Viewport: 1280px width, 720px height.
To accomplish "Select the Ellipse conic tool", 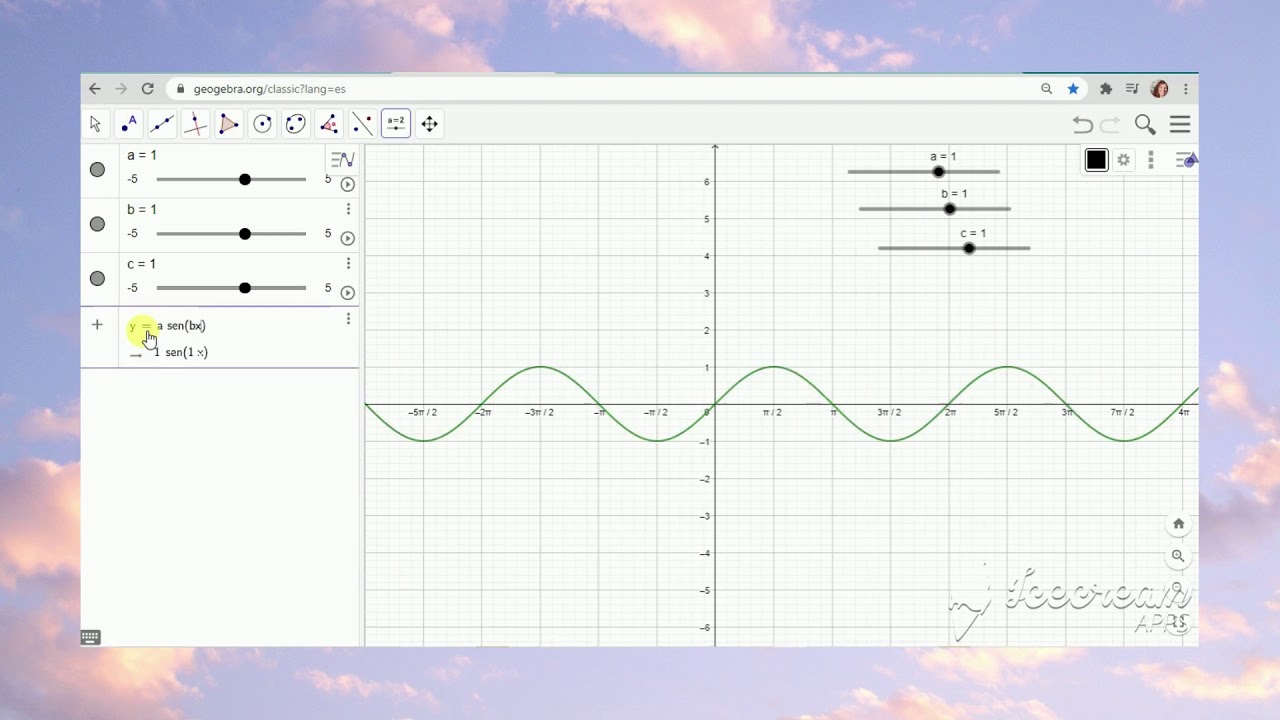I will (x=296, y=124).
